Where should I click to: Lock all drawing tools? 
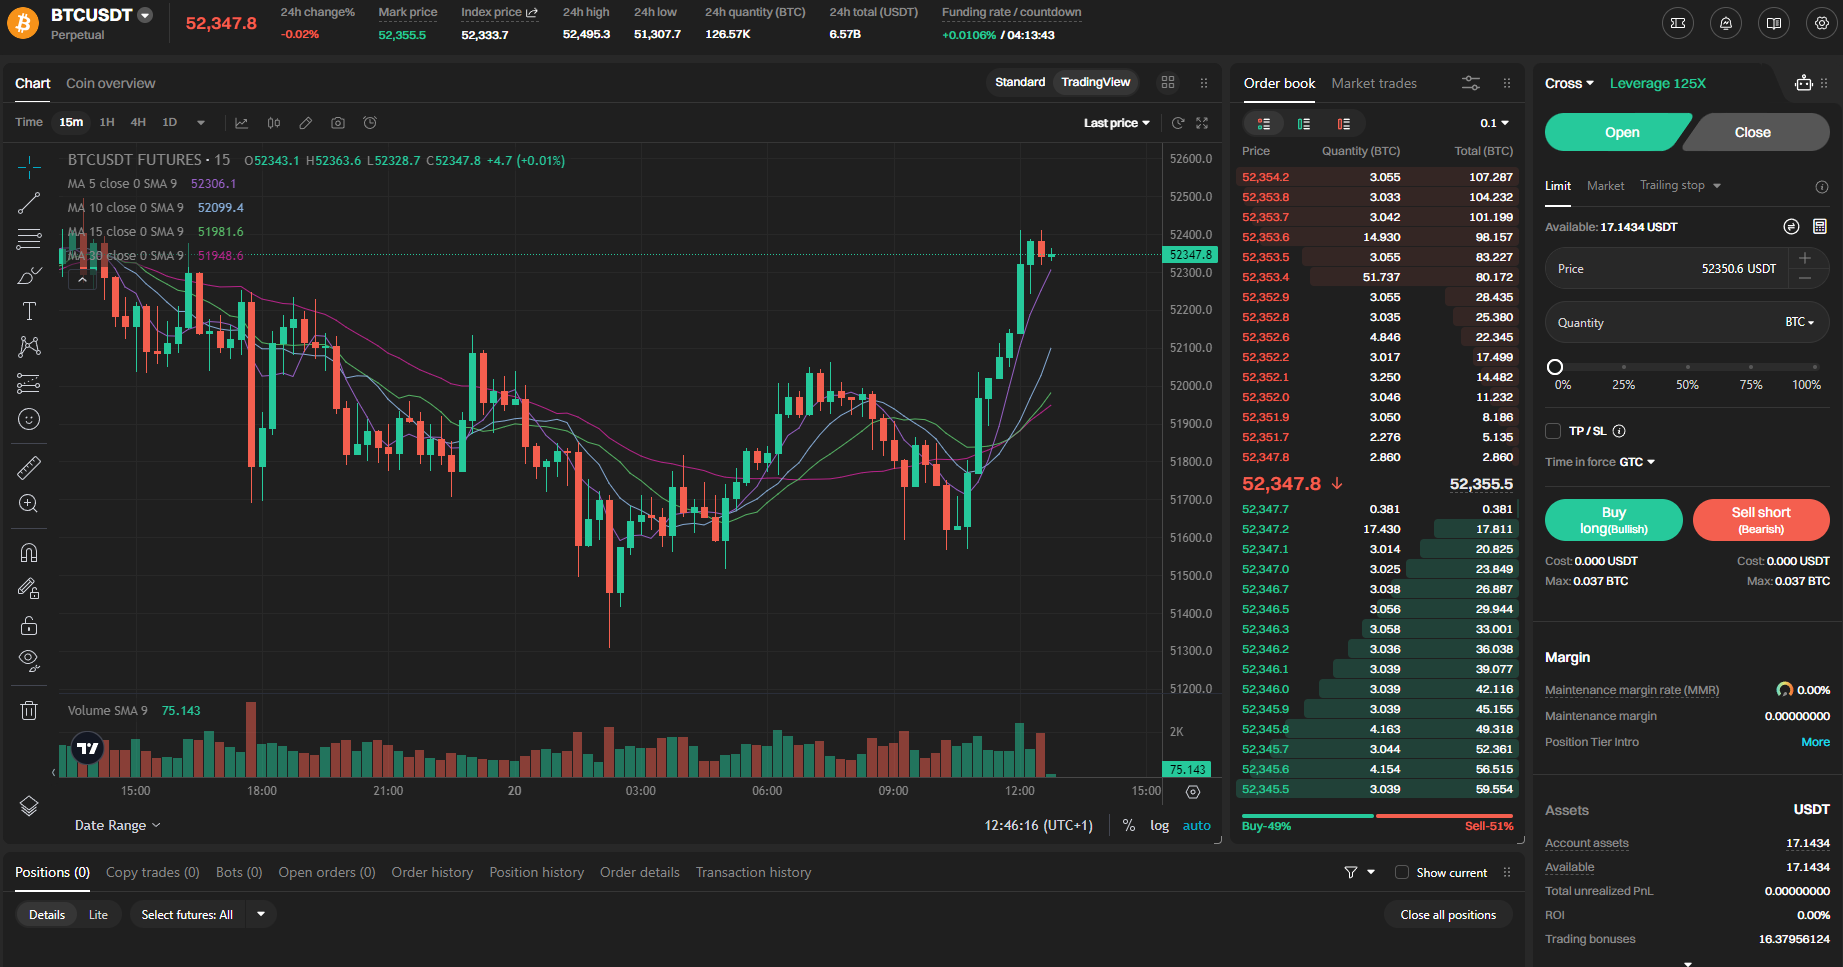pyautogui.click(x=29, y=625)
